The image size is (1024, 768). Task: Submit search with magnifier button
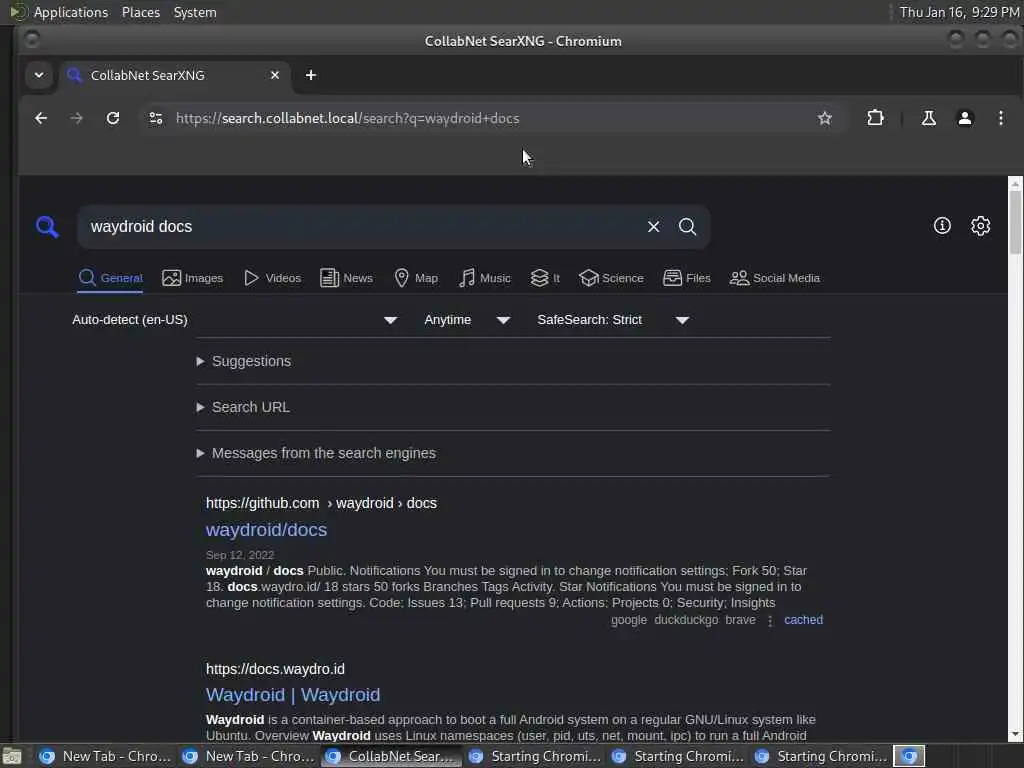pos(687,227)
